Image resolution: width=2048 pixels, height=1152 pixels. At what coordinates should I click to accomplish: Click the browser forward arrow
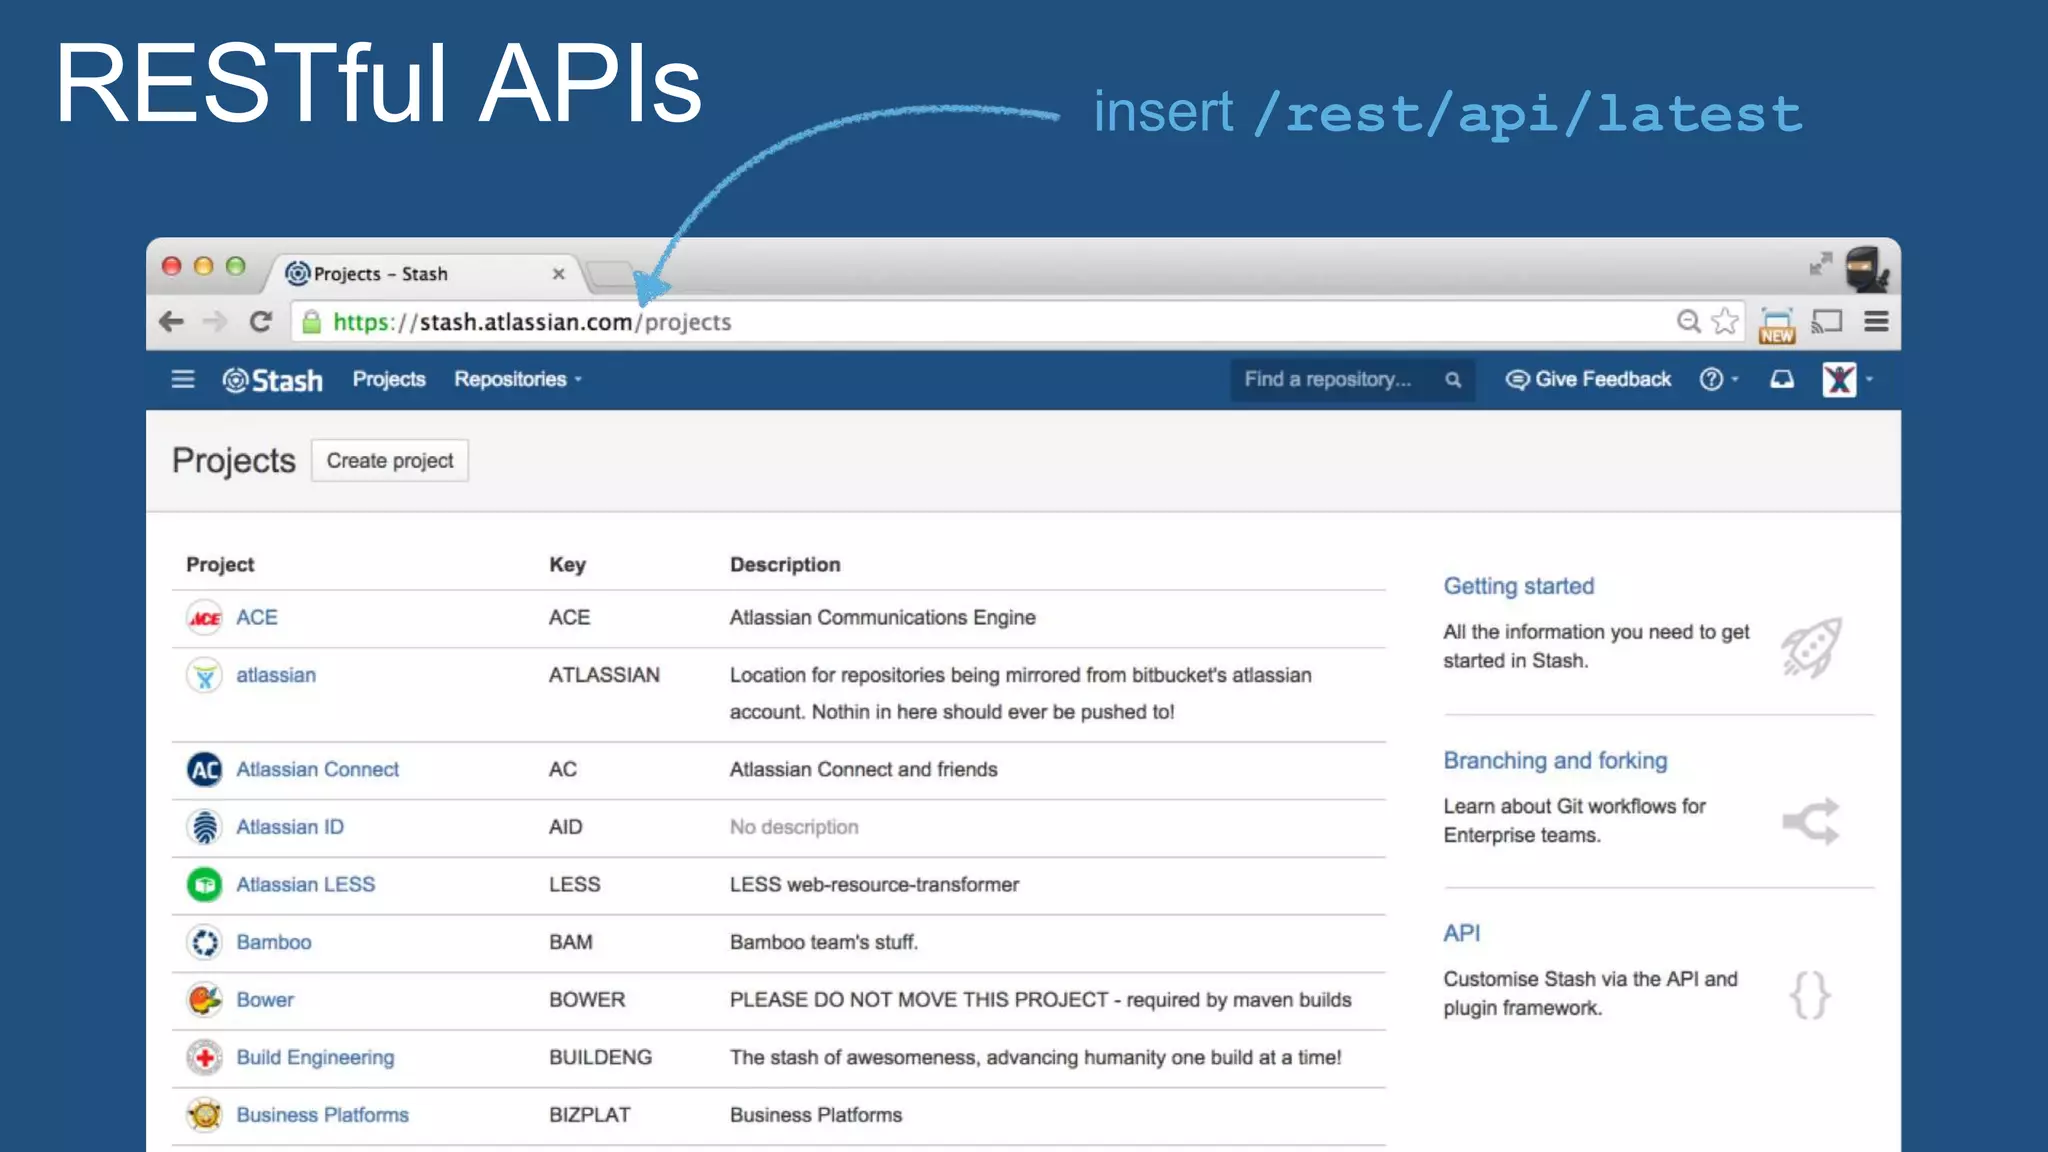pyautogui.click(x=215, y=321)
